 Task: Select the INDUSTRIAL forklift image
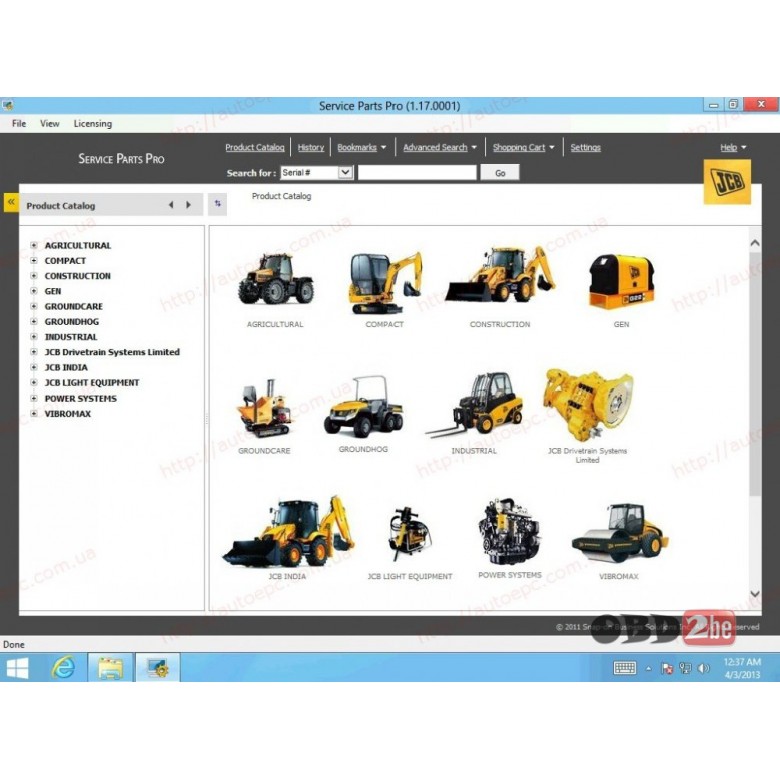point(474,405)
